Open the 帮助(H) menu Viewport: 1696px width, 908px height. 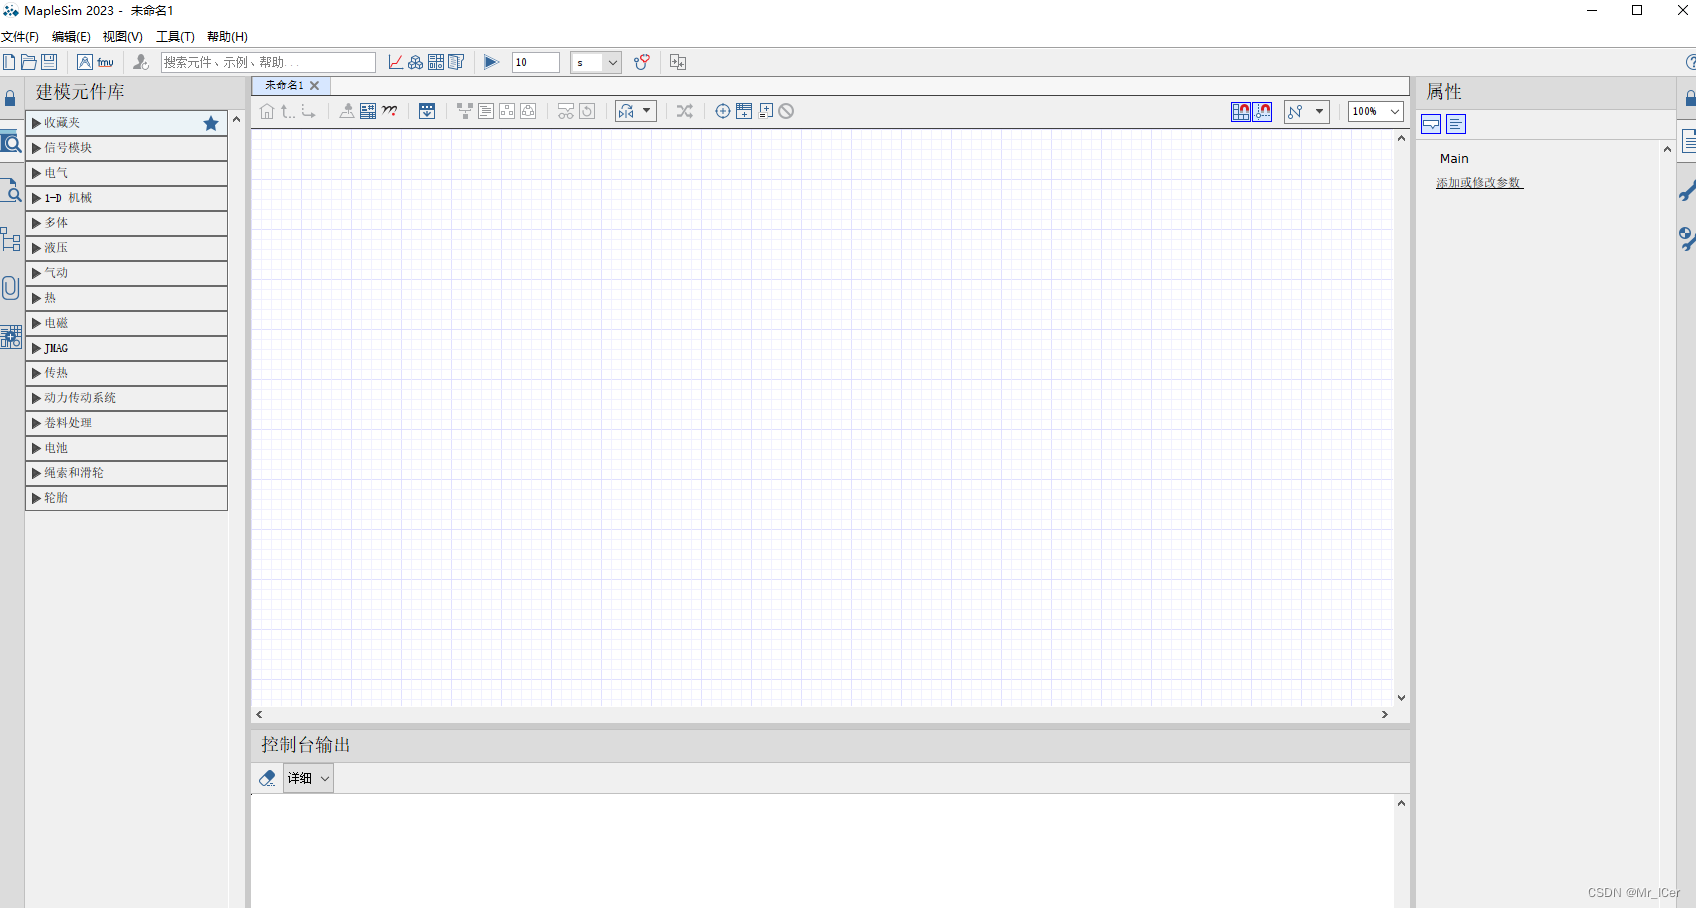(227, 37)
